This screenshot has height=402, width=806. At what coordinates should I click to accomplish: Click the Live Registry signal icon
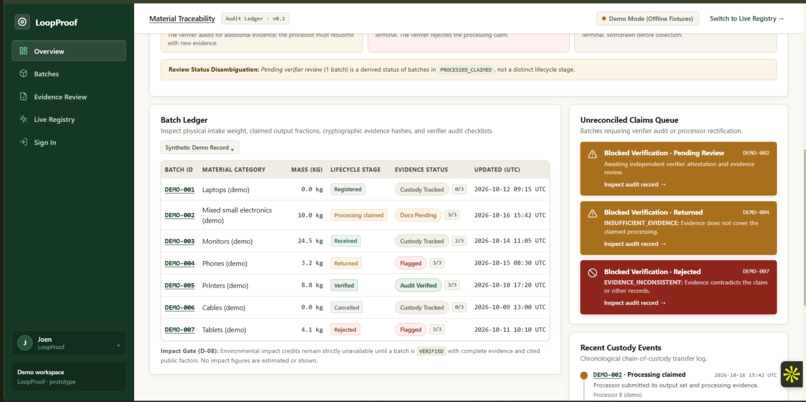[23, 119]
